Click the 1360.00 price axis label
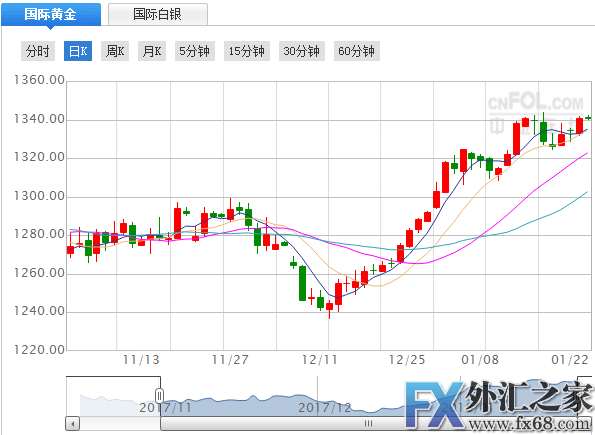The height and width of the screenshot is (435, 595). tap(39, 80)
